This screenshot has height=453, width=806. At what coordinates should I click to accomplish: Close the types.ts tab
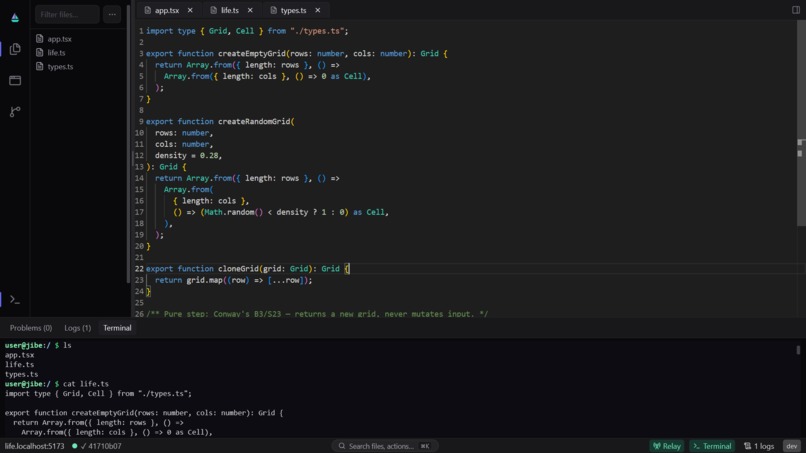tap(318, 10)
